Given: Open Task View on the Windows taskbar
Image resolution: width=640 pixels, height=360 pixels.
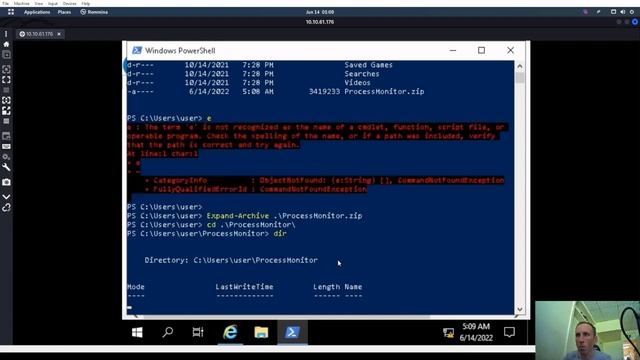Looking at the screenshot, I should point(198,332).
